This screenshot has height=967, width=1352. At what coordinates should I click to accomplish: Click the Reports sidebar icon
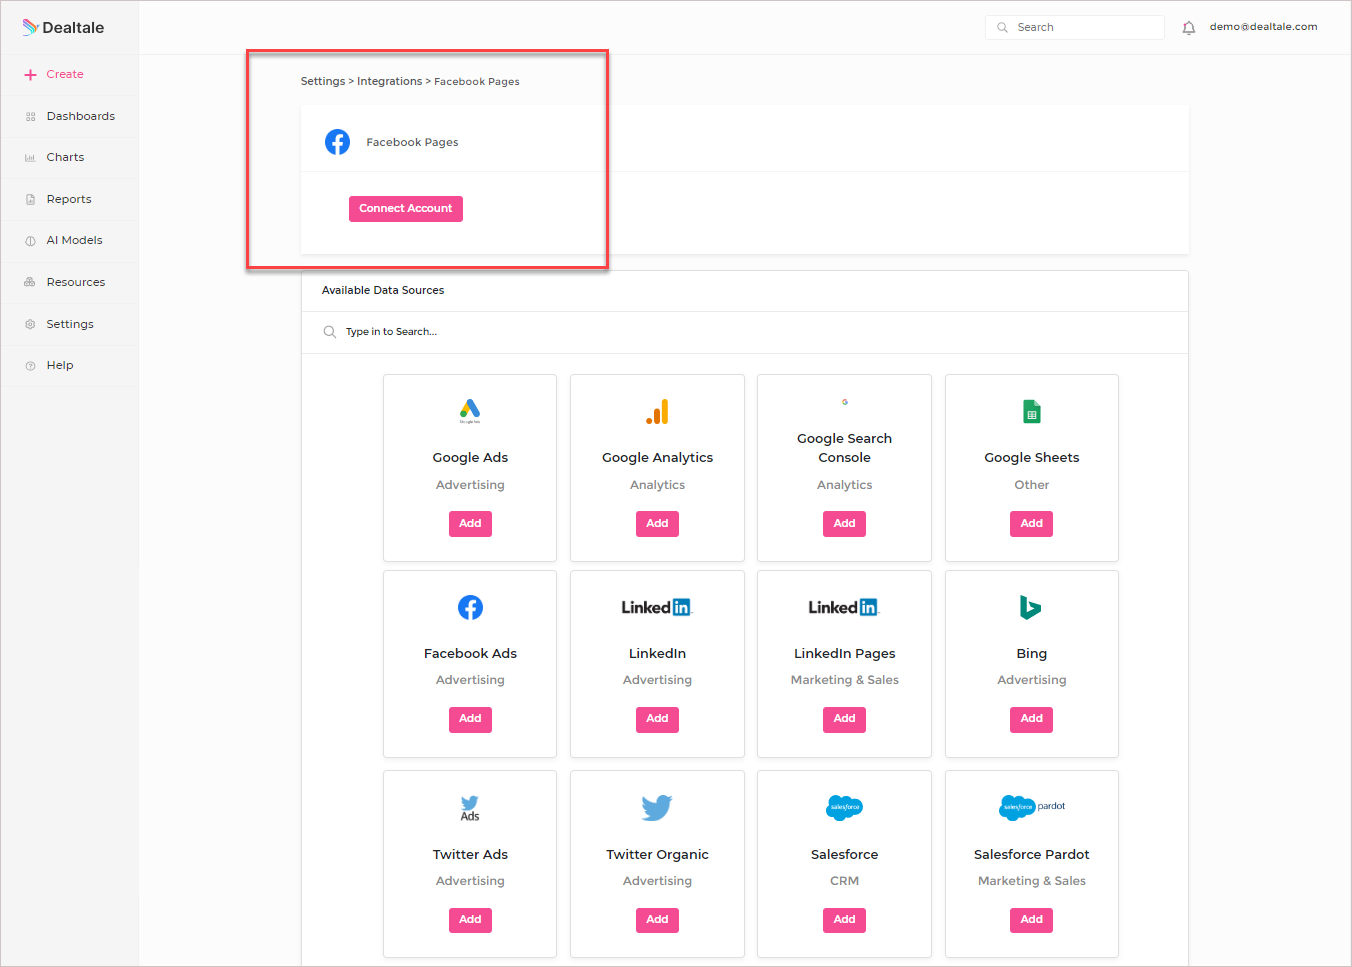[x=30, y=200]
